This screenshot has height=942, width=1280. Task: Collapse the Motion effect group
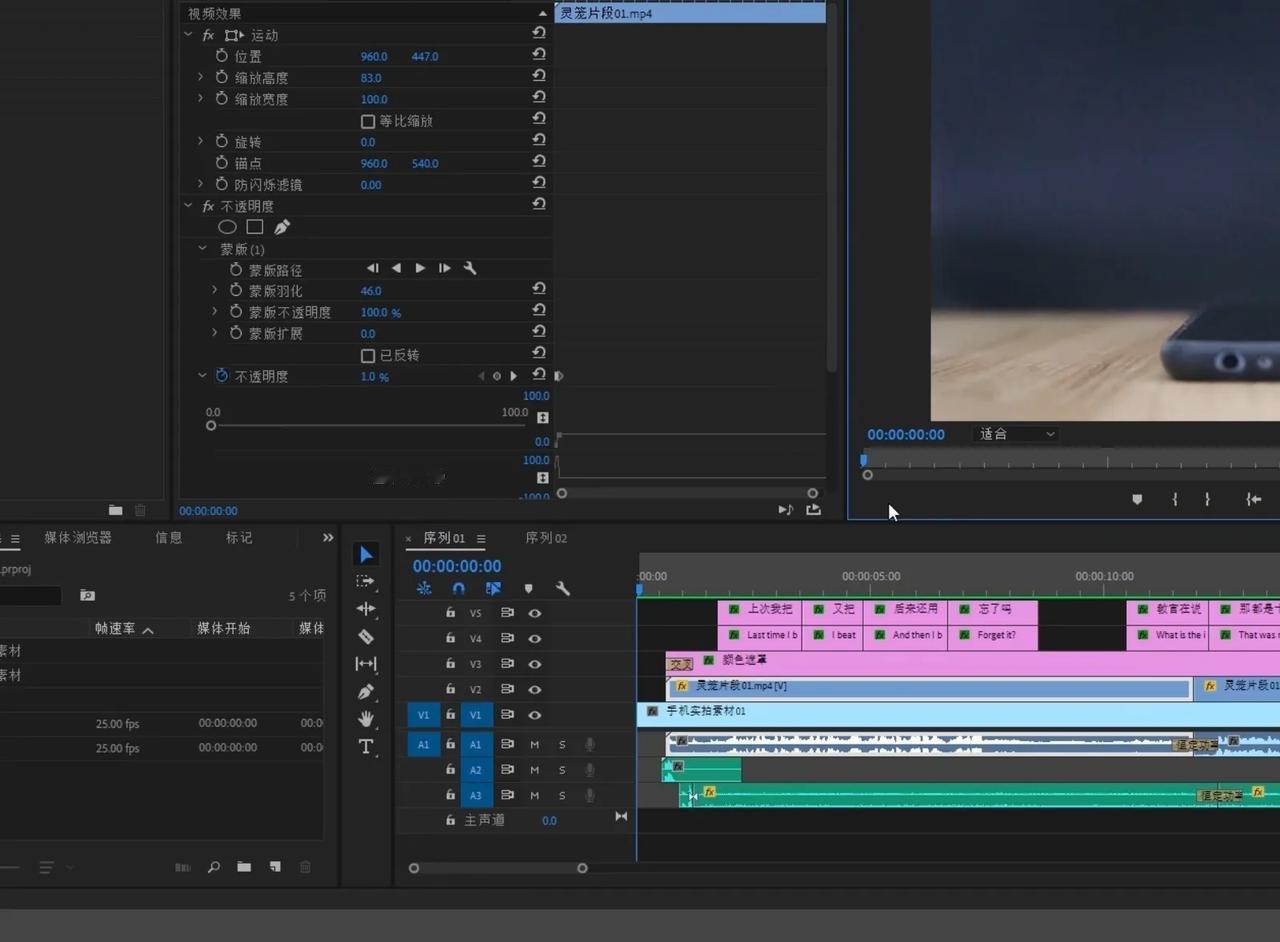pyautogui.click(x=188, y=35)
